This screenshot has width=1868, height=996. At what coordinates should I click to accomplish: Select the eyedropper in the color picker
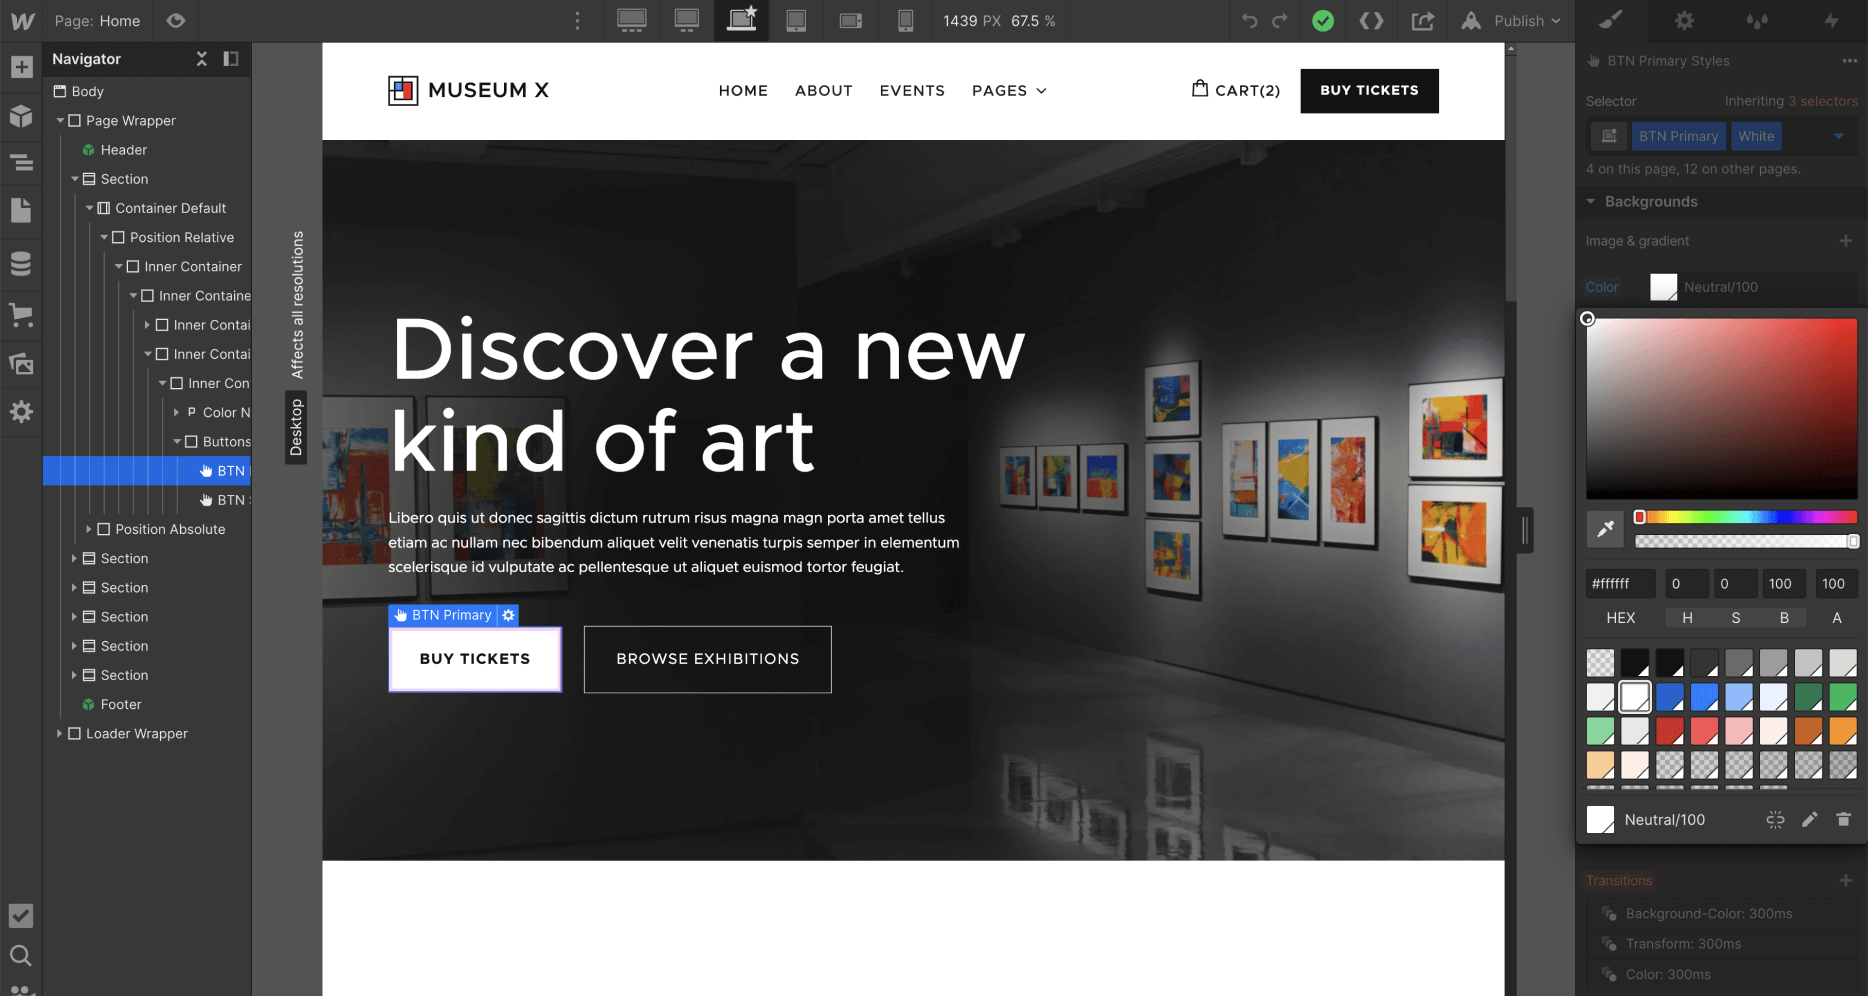coord(1605,529)
